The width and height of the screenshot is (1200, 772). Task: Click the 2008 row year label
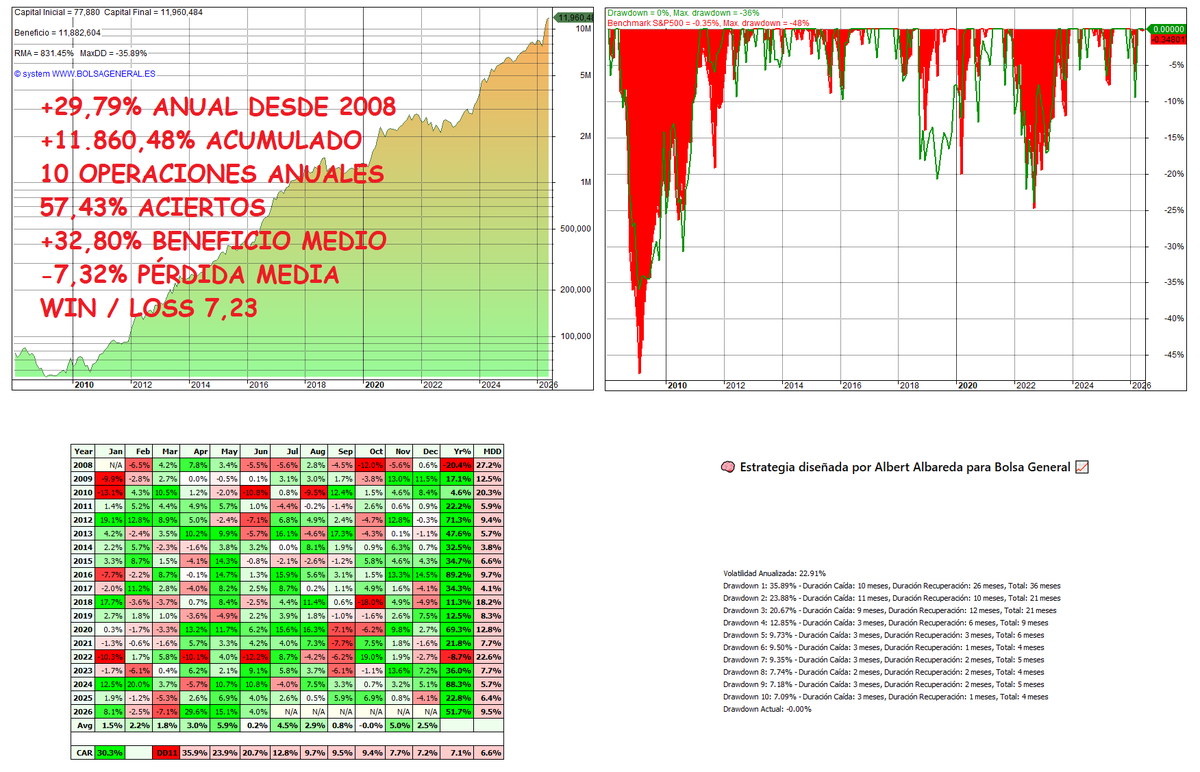(x=83, y=465)
